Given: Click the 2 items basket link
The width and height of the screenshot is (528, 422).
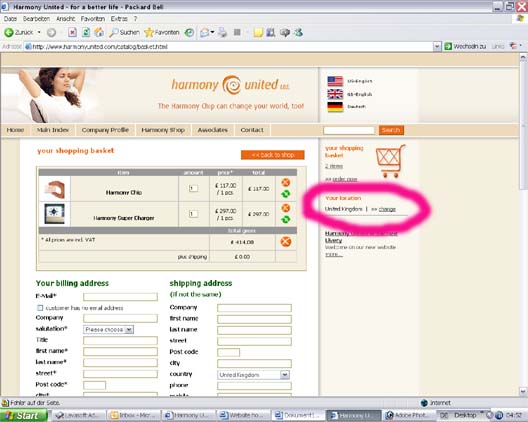Looking at the screenshot, I should (x=334, y=166).
